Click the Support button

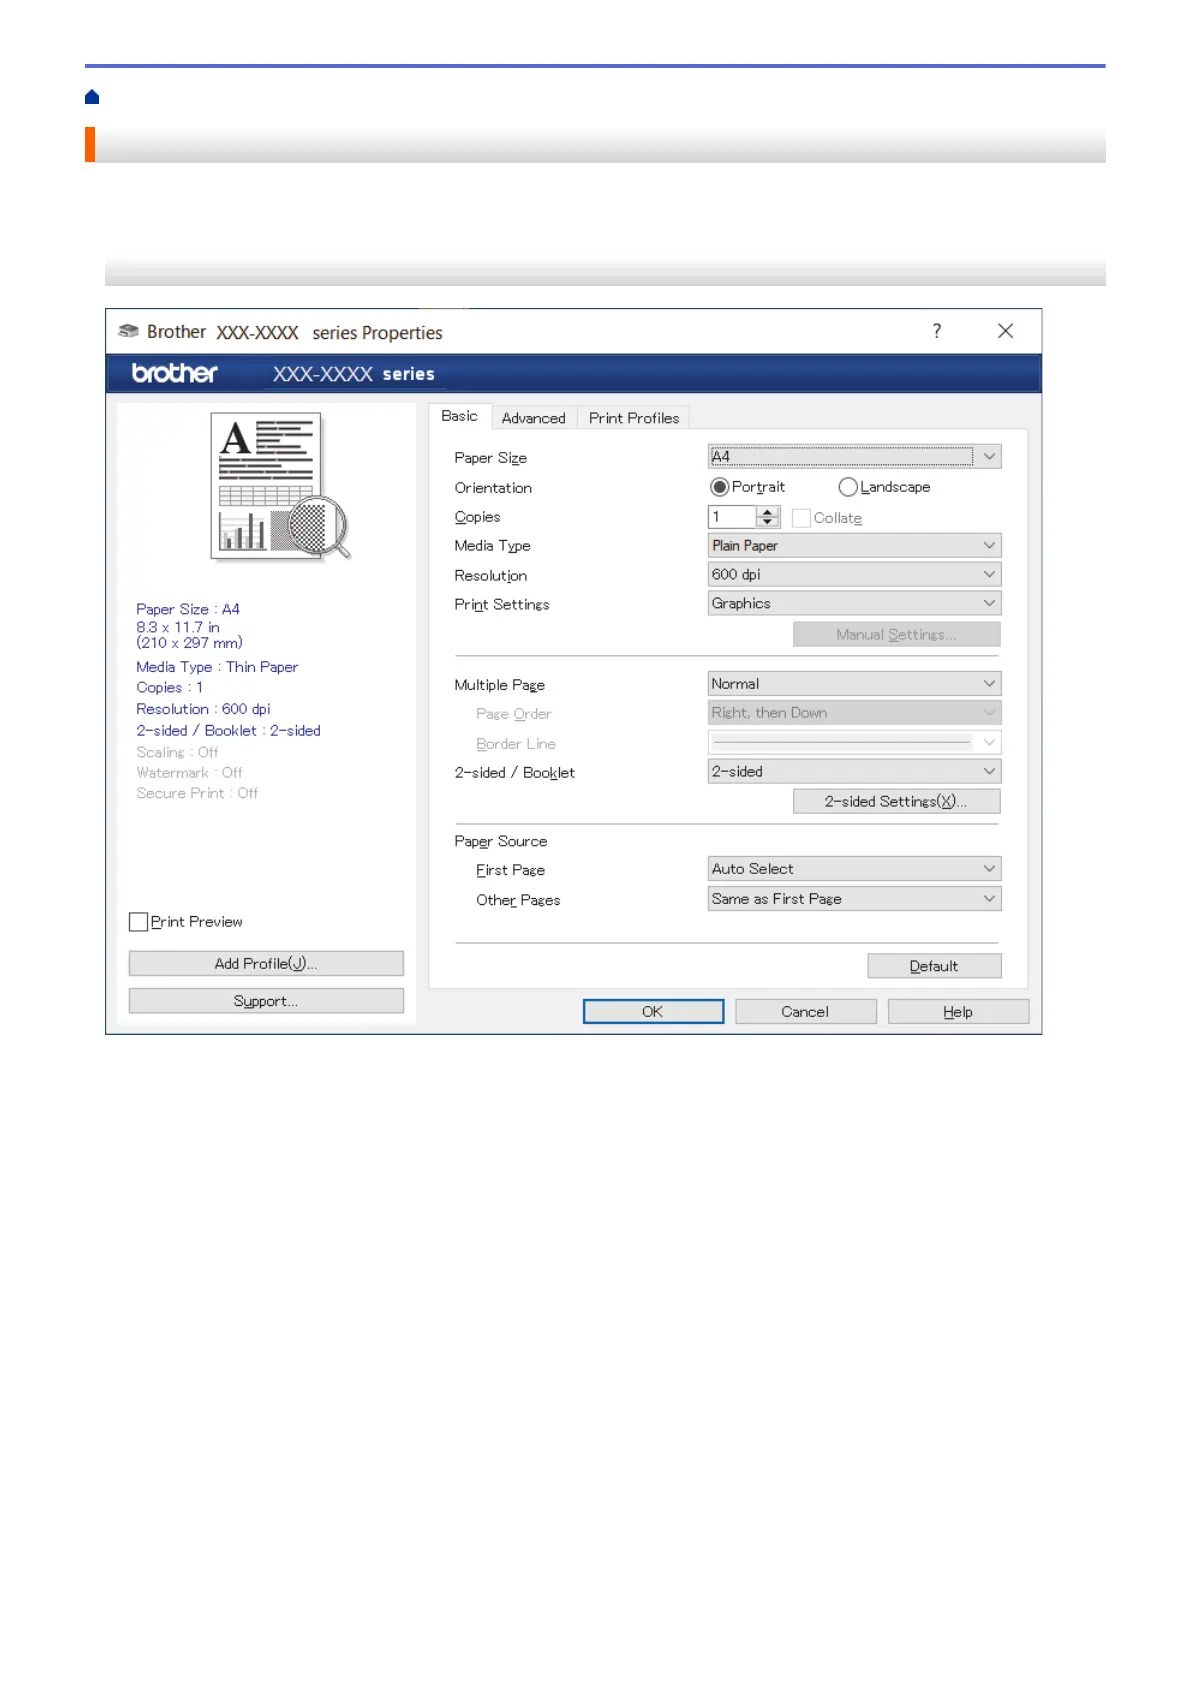coord(266,1001)
